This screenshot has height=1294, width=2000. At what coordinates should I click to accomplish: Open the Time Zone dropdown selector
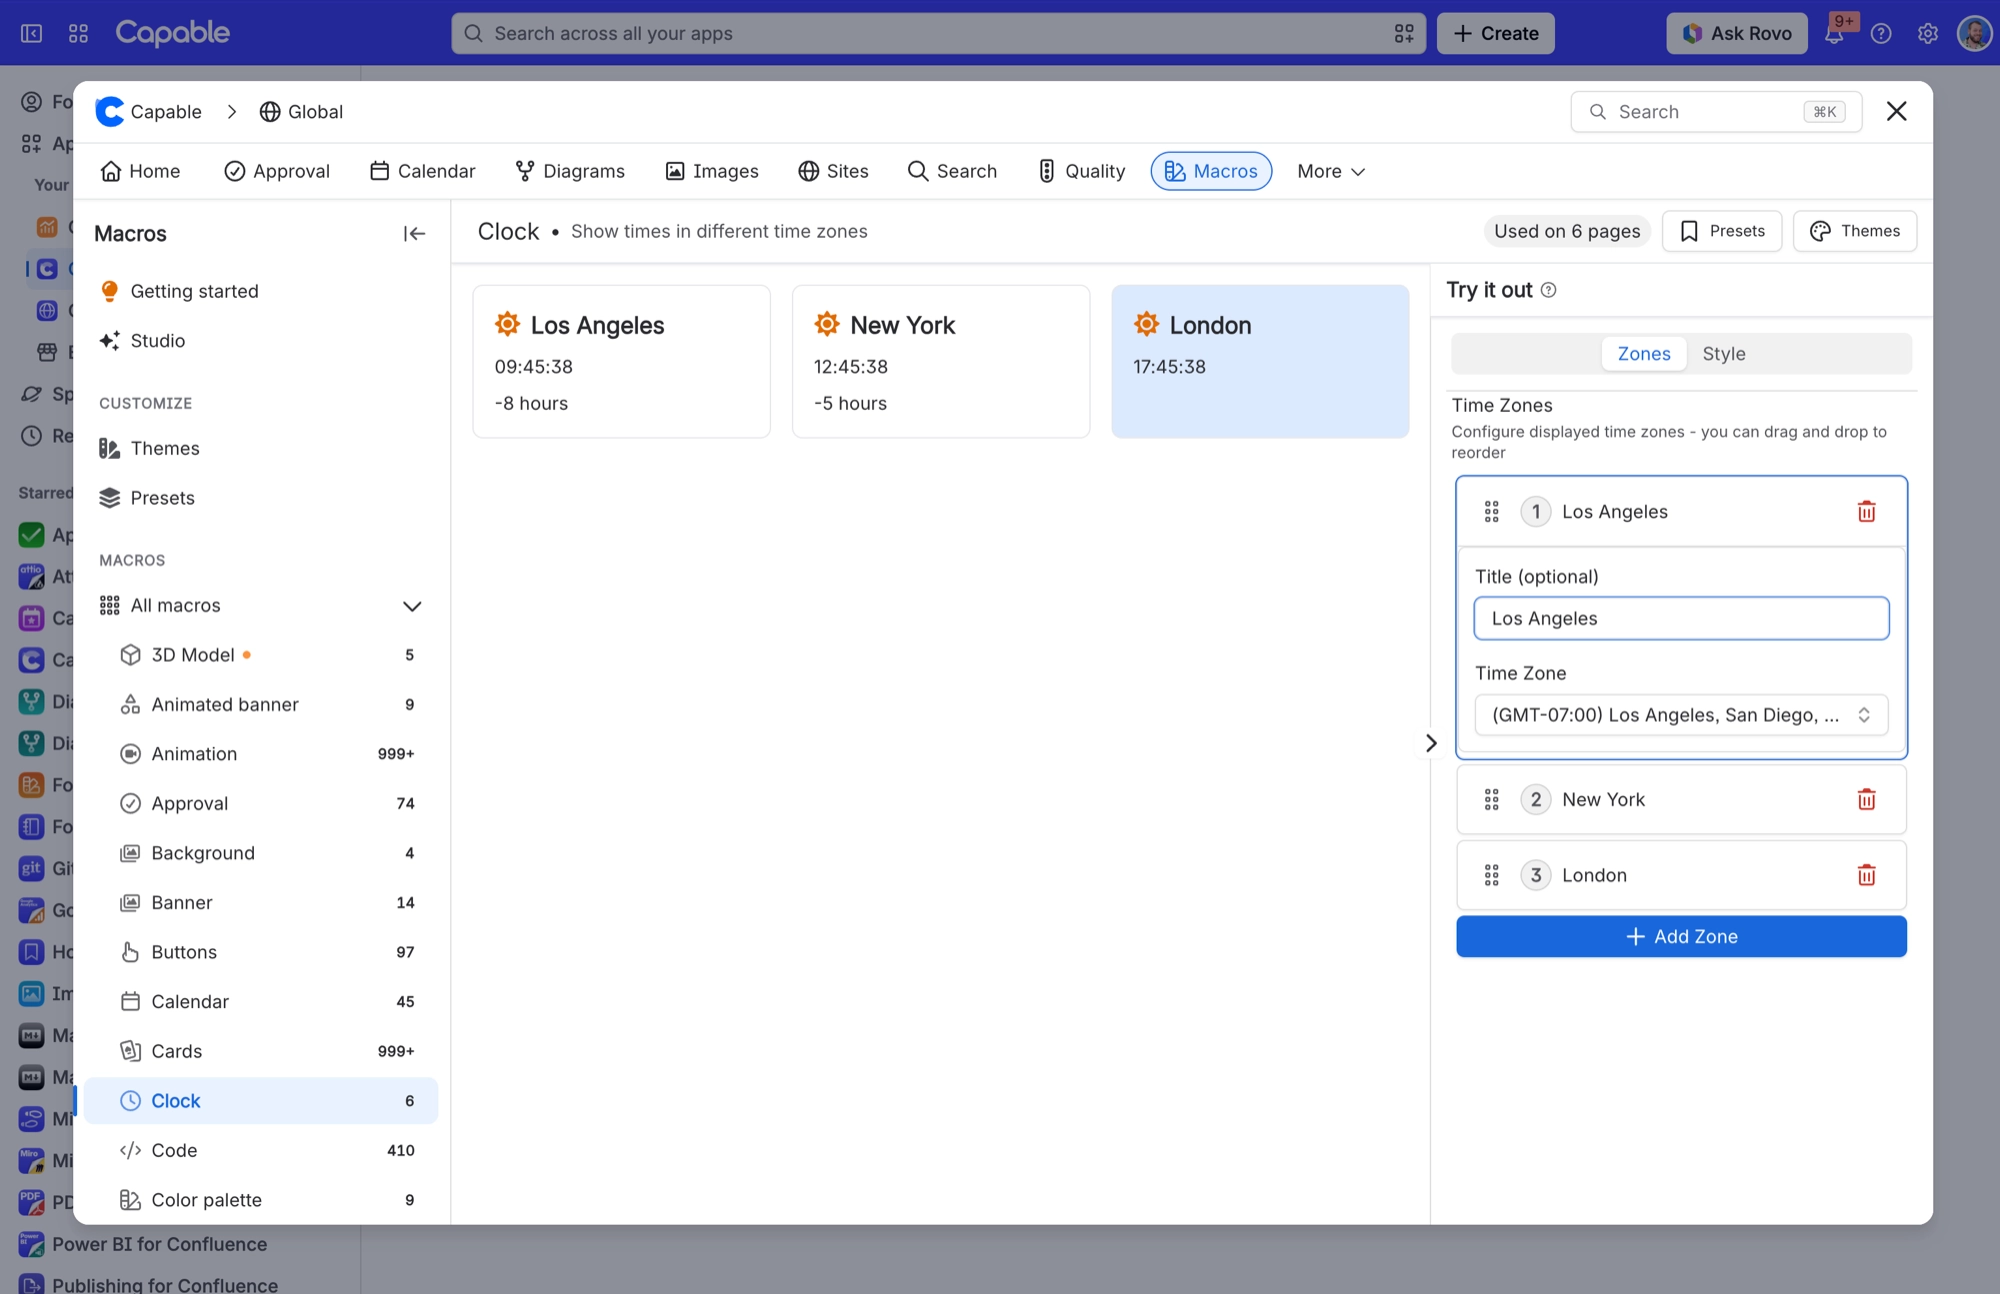(x=1681, y=715)
